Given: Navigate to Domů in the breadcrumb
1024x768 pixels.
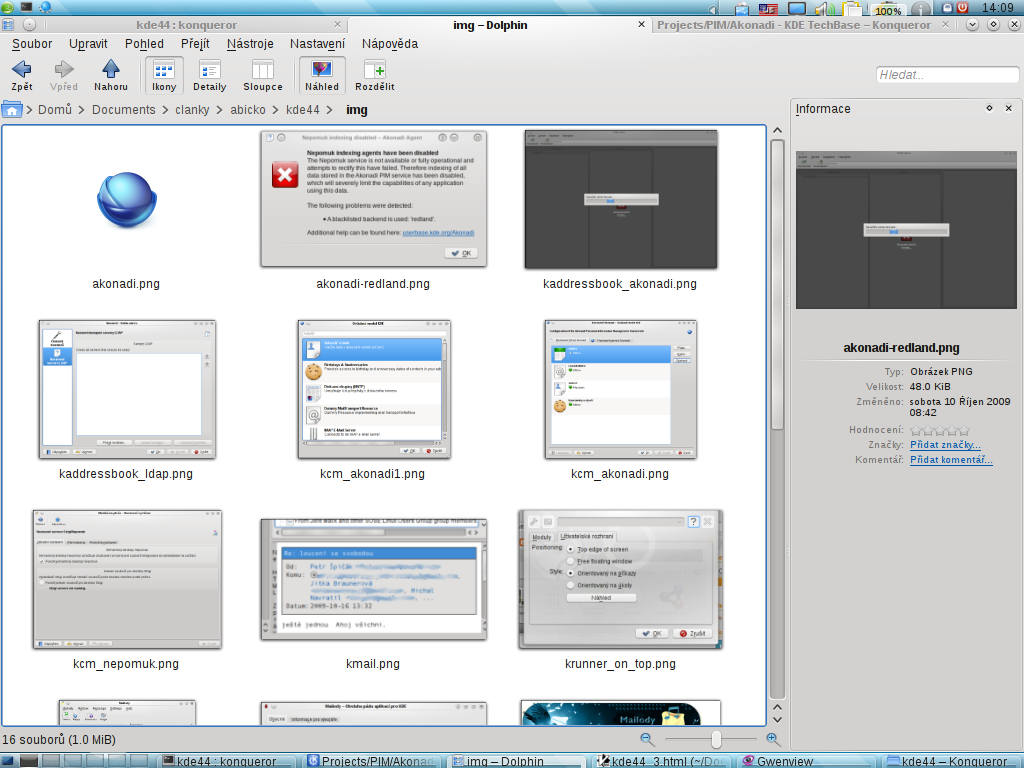Looking at the screenshot, I should pyautogui.click(x=55, y=110).
